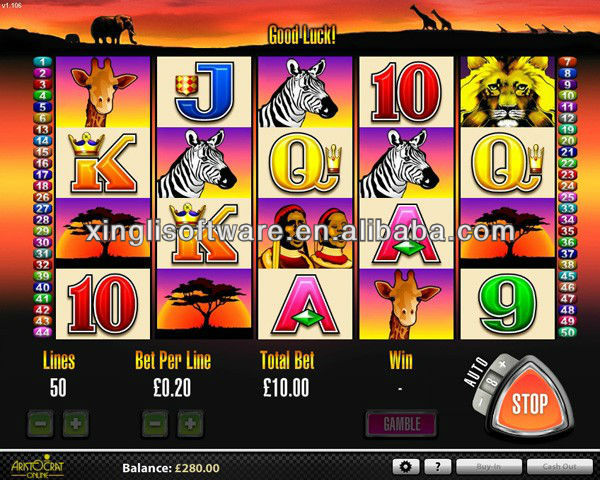This screenshot has width=600, height=480.
Task: Select payline number 44 marker
Action: pyautogui.click(x=42, y=332)
